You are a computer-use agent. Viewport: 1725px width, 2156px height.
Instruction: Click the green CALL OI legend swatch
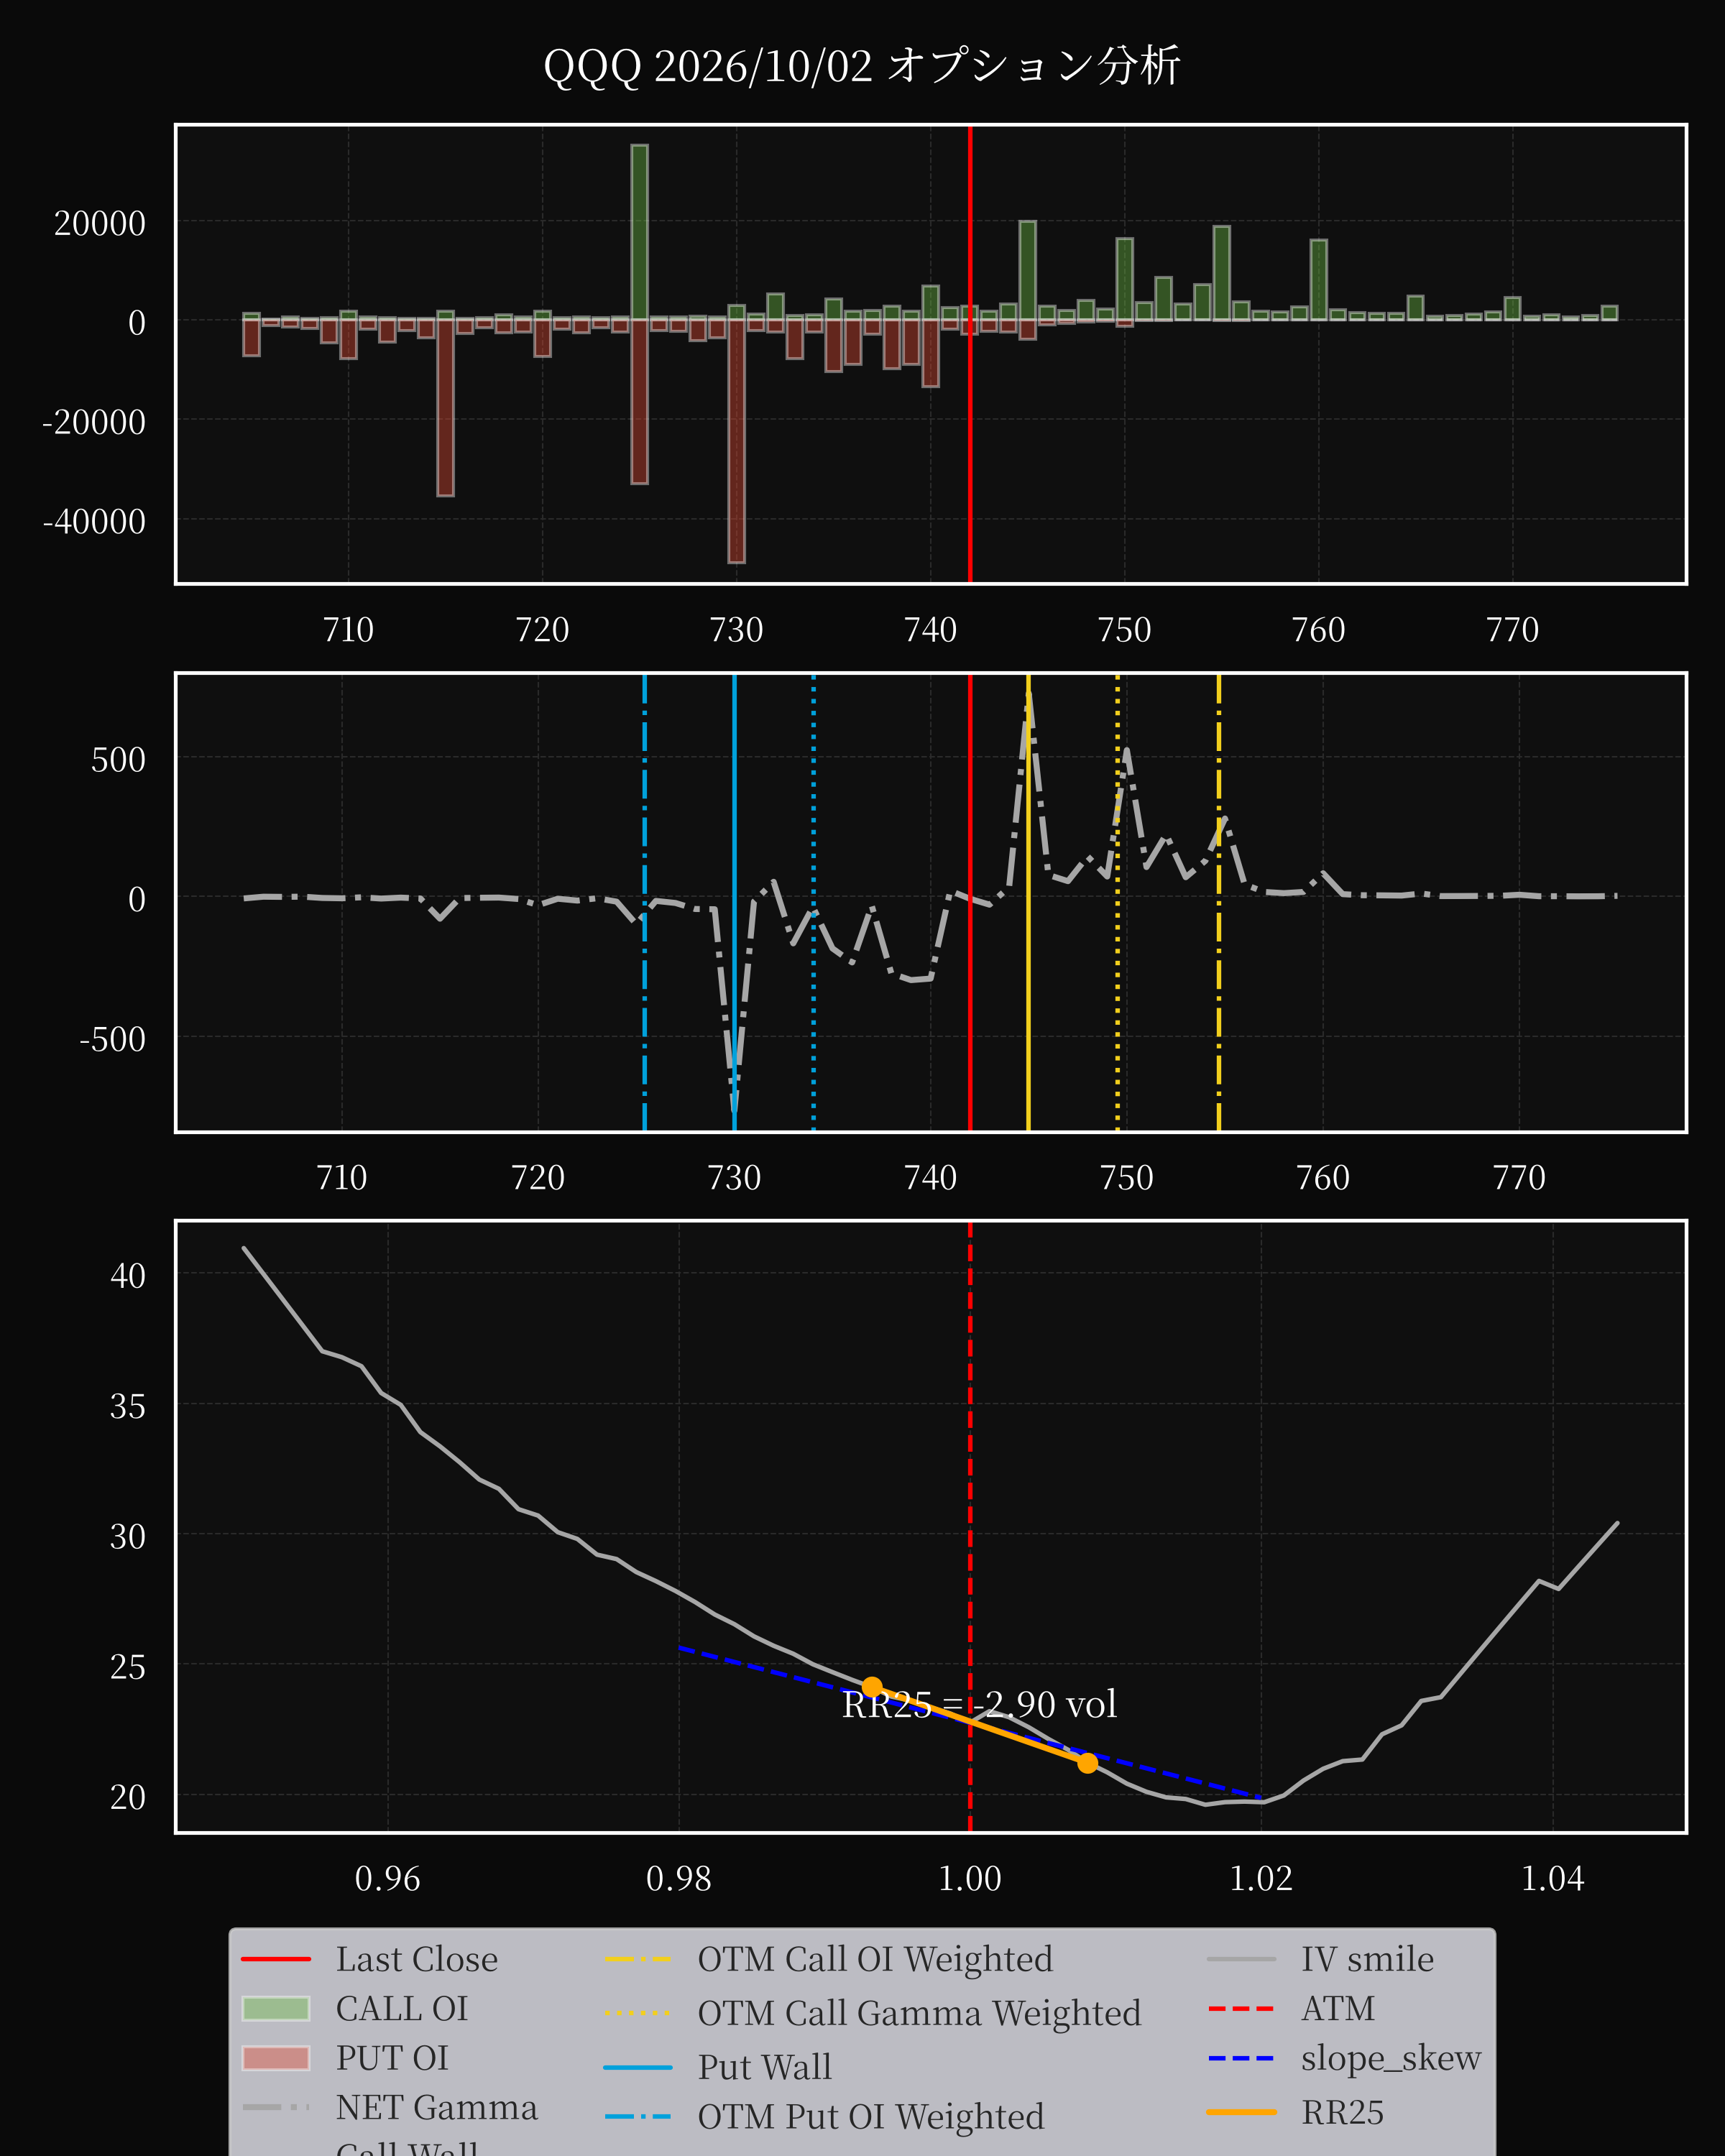(x=276, y=2009)
